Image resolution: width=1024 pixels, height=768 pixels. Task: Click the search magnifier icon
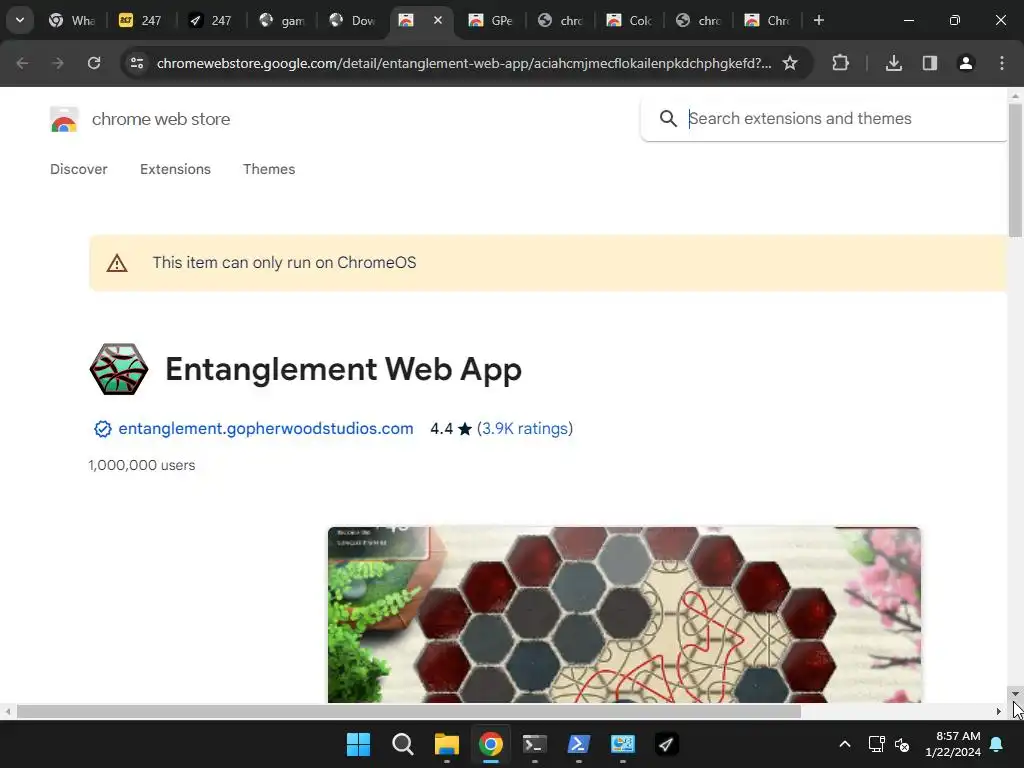pos(667,118)
